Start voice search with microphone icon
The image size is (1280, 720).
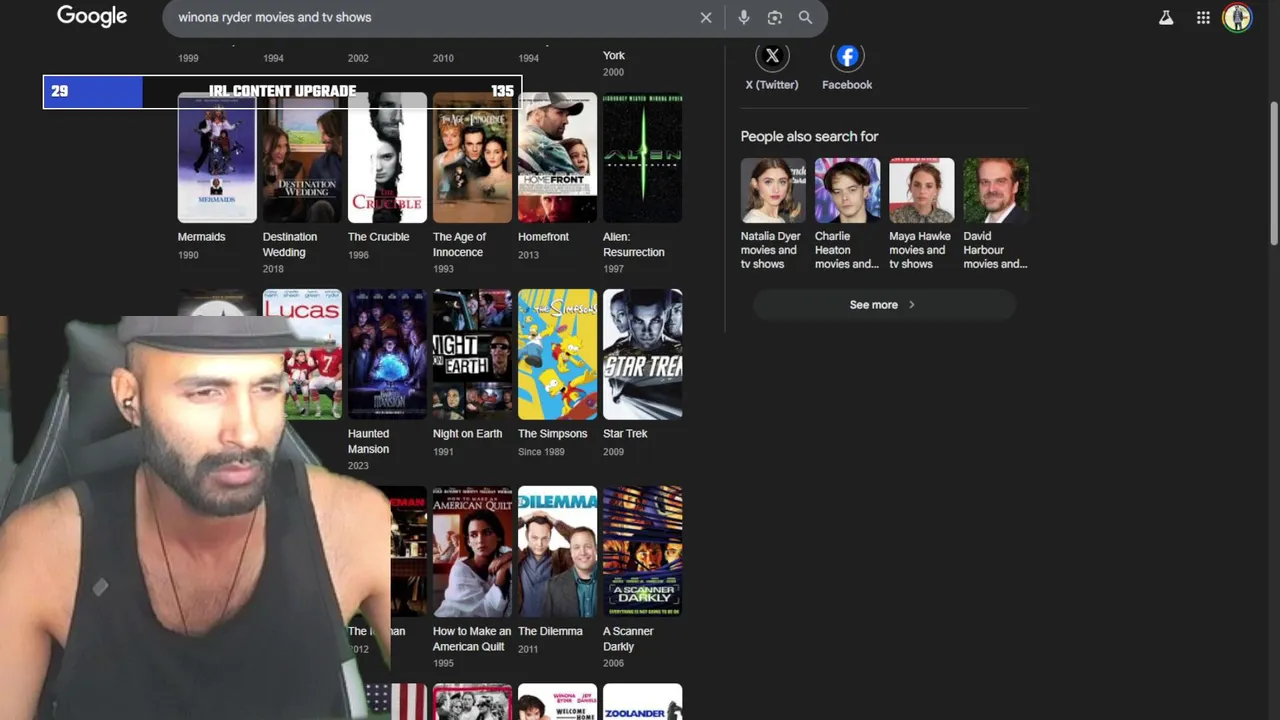[x=743, y=17]
